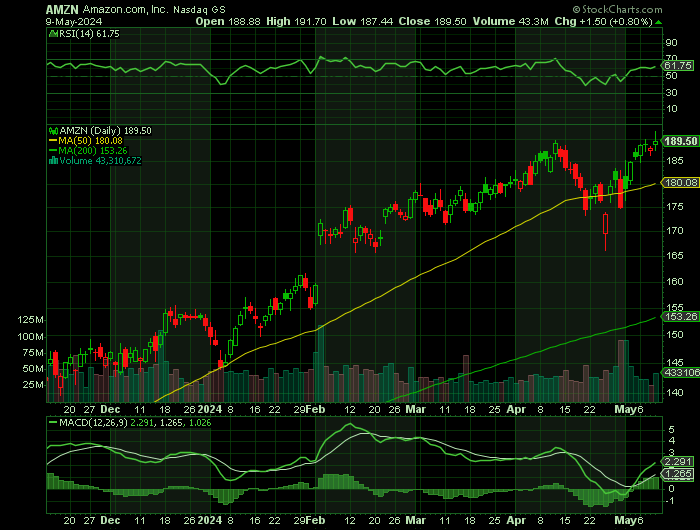Viewport: 700px width, 530px height.
Task: Click the RSI(14) legend line icon
Action: click(53, 34)
